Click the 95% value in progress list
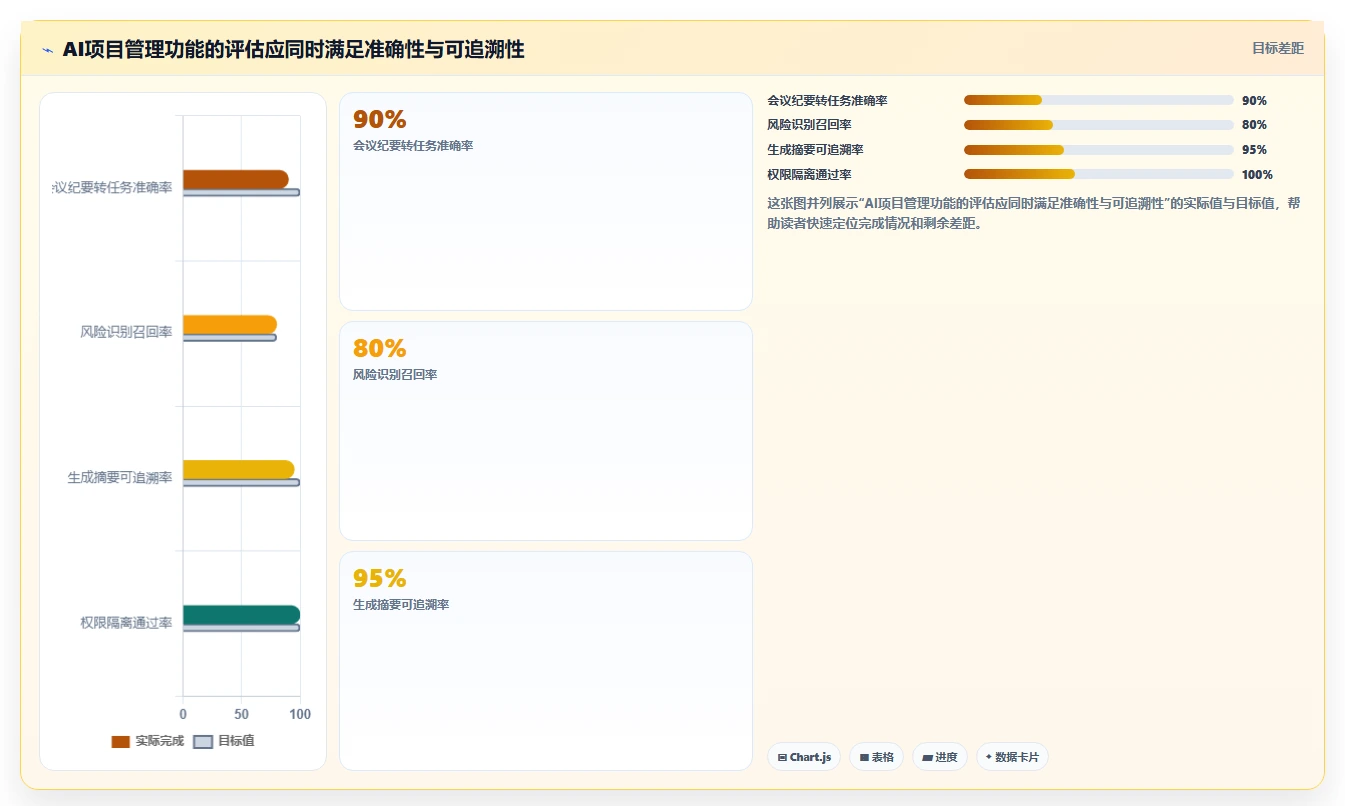The width and height of the screenshot is (1345, 806). pos(1254,150)
